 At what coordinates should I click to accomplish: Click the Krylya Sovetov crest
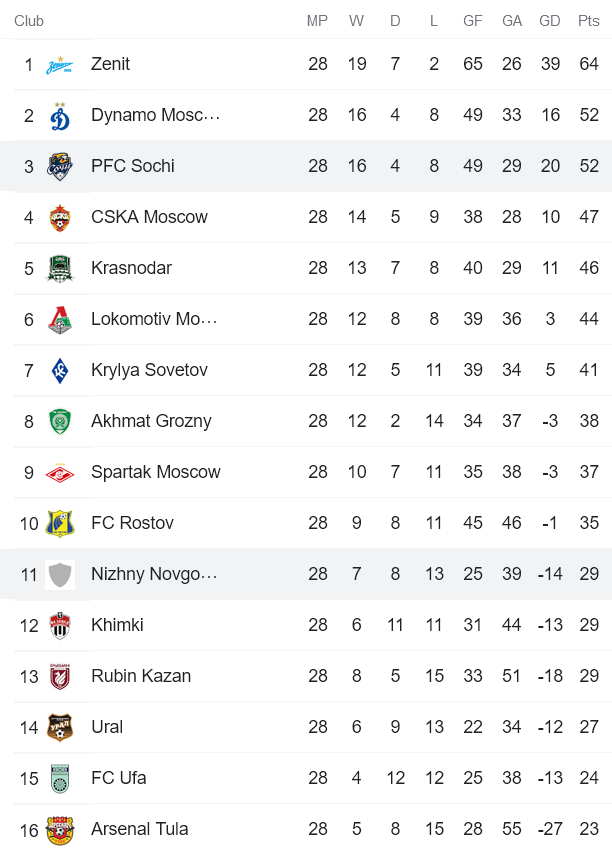coord(60,371)
